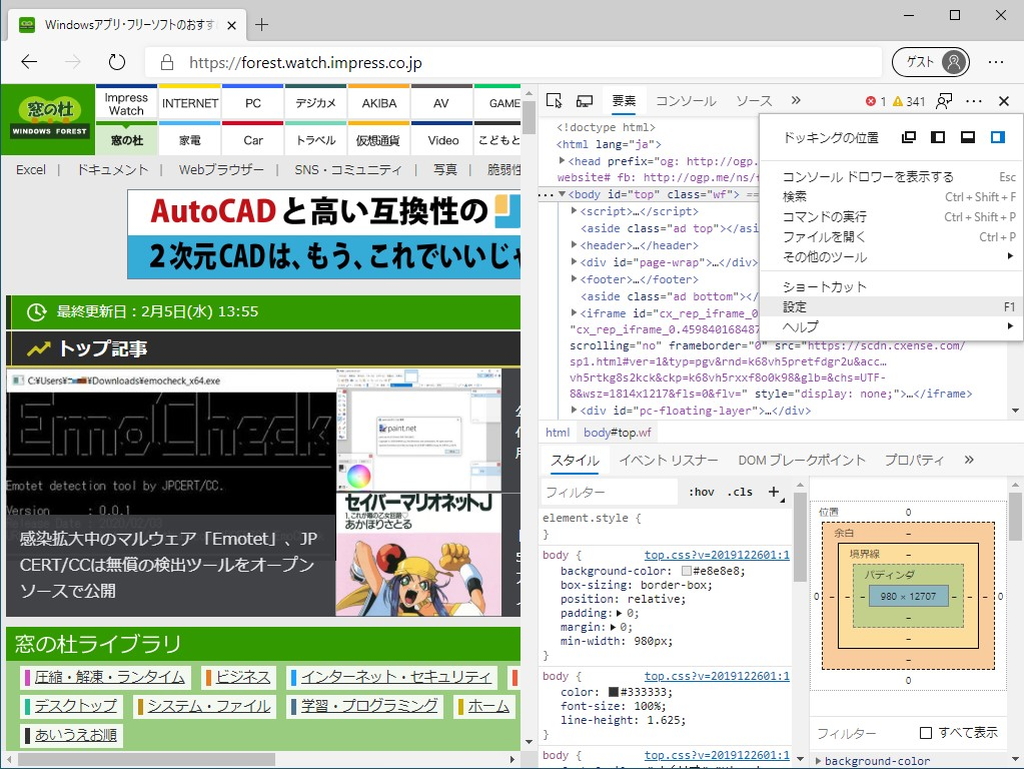Viewport: 1024px width, 769px height.
Task: Open the DevTools customize menu (three dots)
Action: click(x=974, y=100)
